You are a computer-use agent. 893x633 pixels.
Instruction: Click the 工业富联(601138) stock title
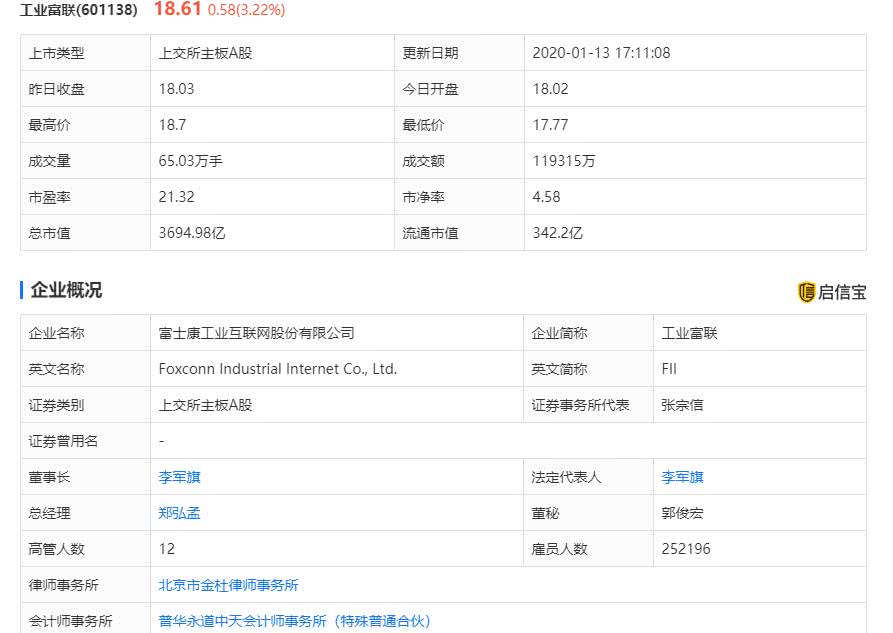point(81,10)
